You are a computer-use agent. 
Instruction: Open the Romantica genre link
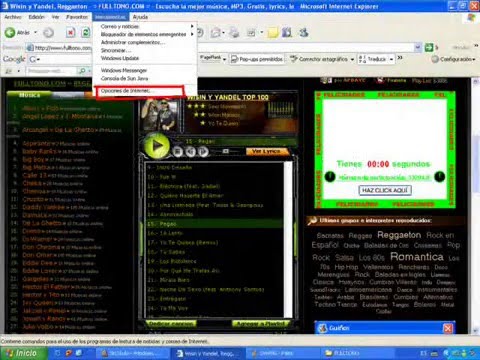[417, 257]
